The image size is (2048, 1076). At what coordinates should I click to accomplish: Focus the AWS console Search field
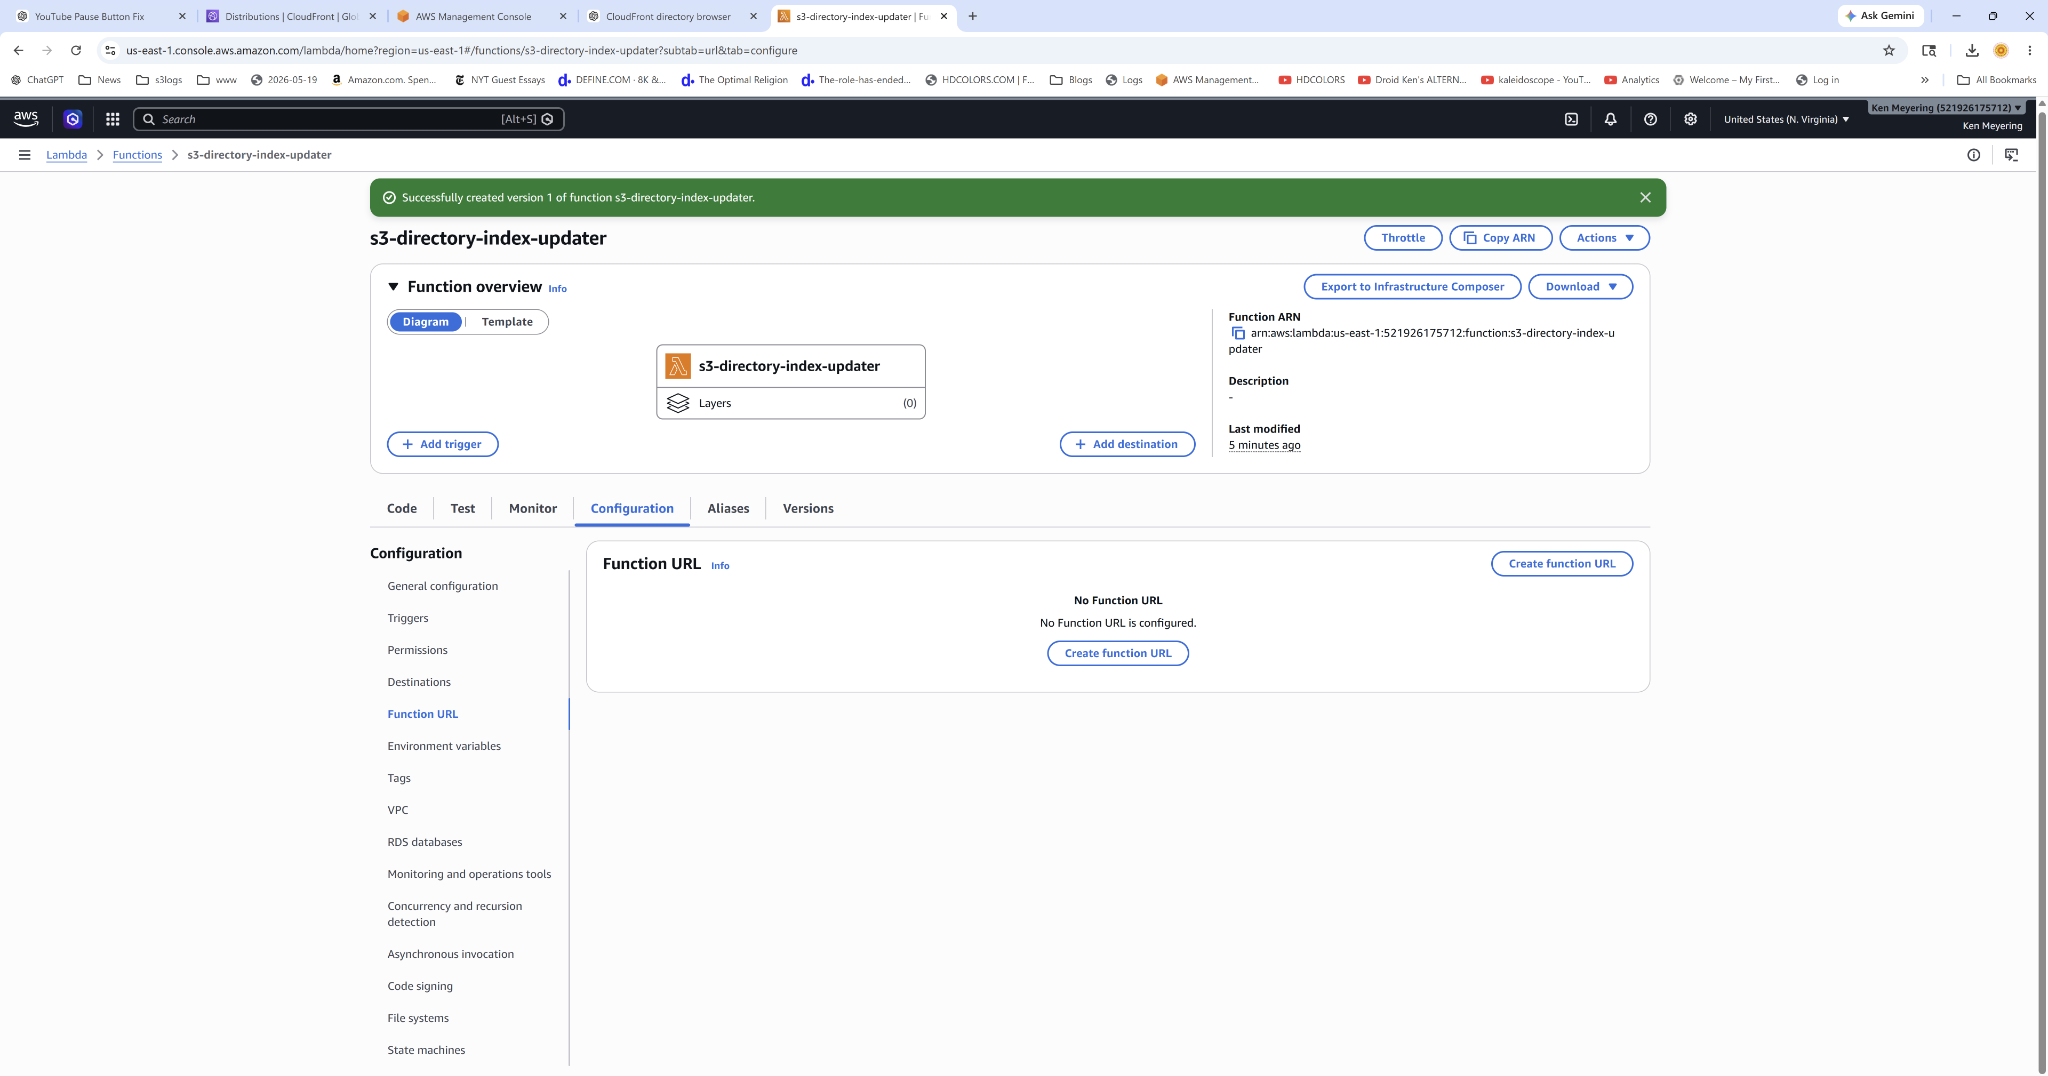click(348, 119)
